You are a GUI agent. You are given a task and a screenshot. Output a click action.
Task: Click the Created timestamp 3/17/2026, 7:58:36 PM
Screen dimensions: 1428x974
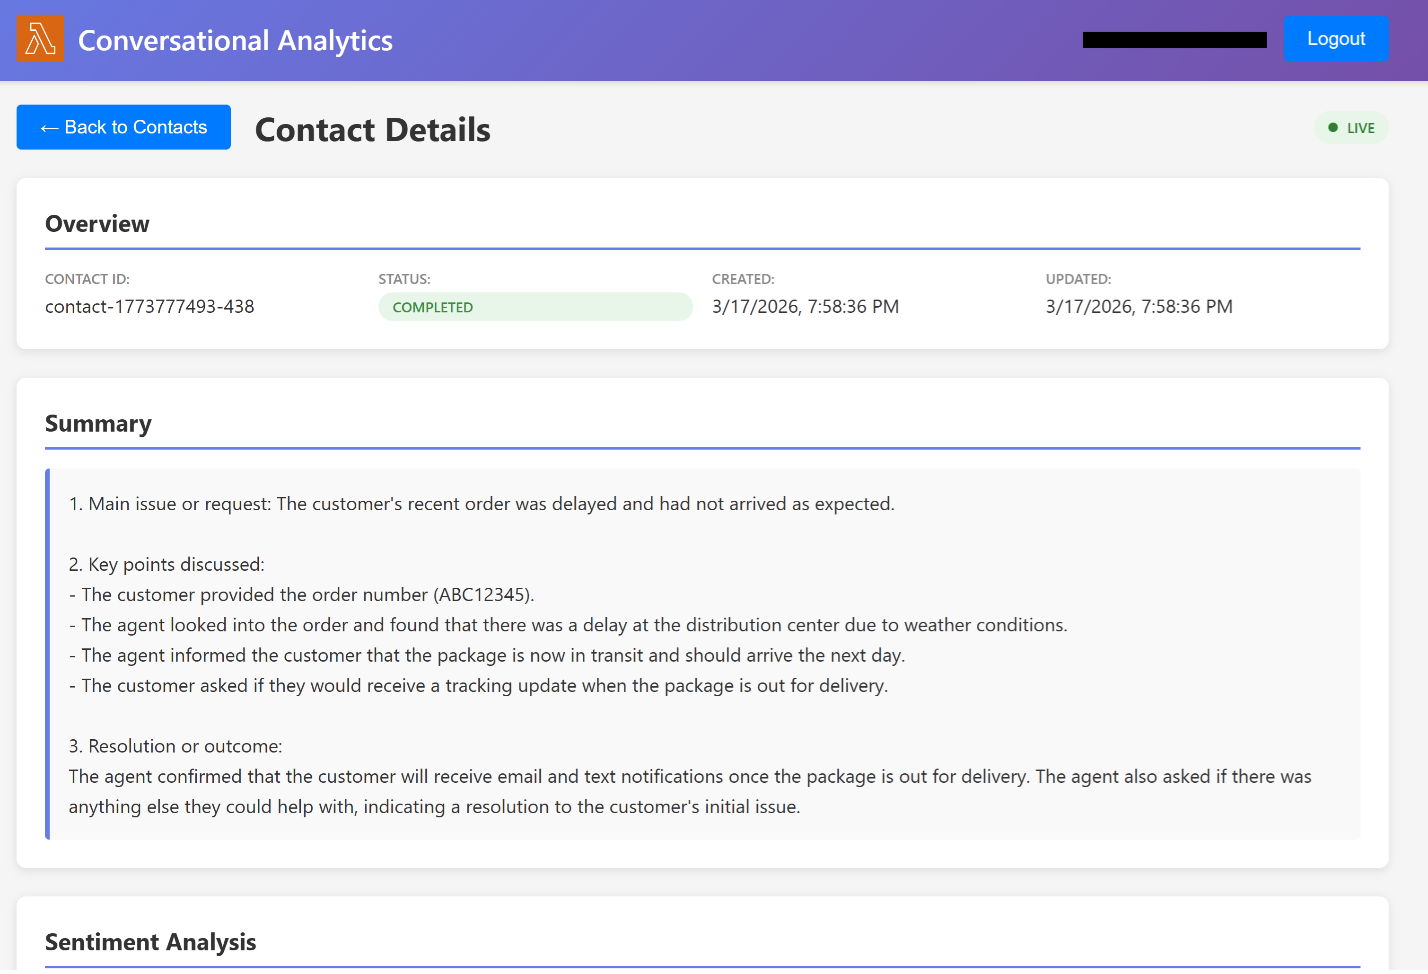(805, 307)
